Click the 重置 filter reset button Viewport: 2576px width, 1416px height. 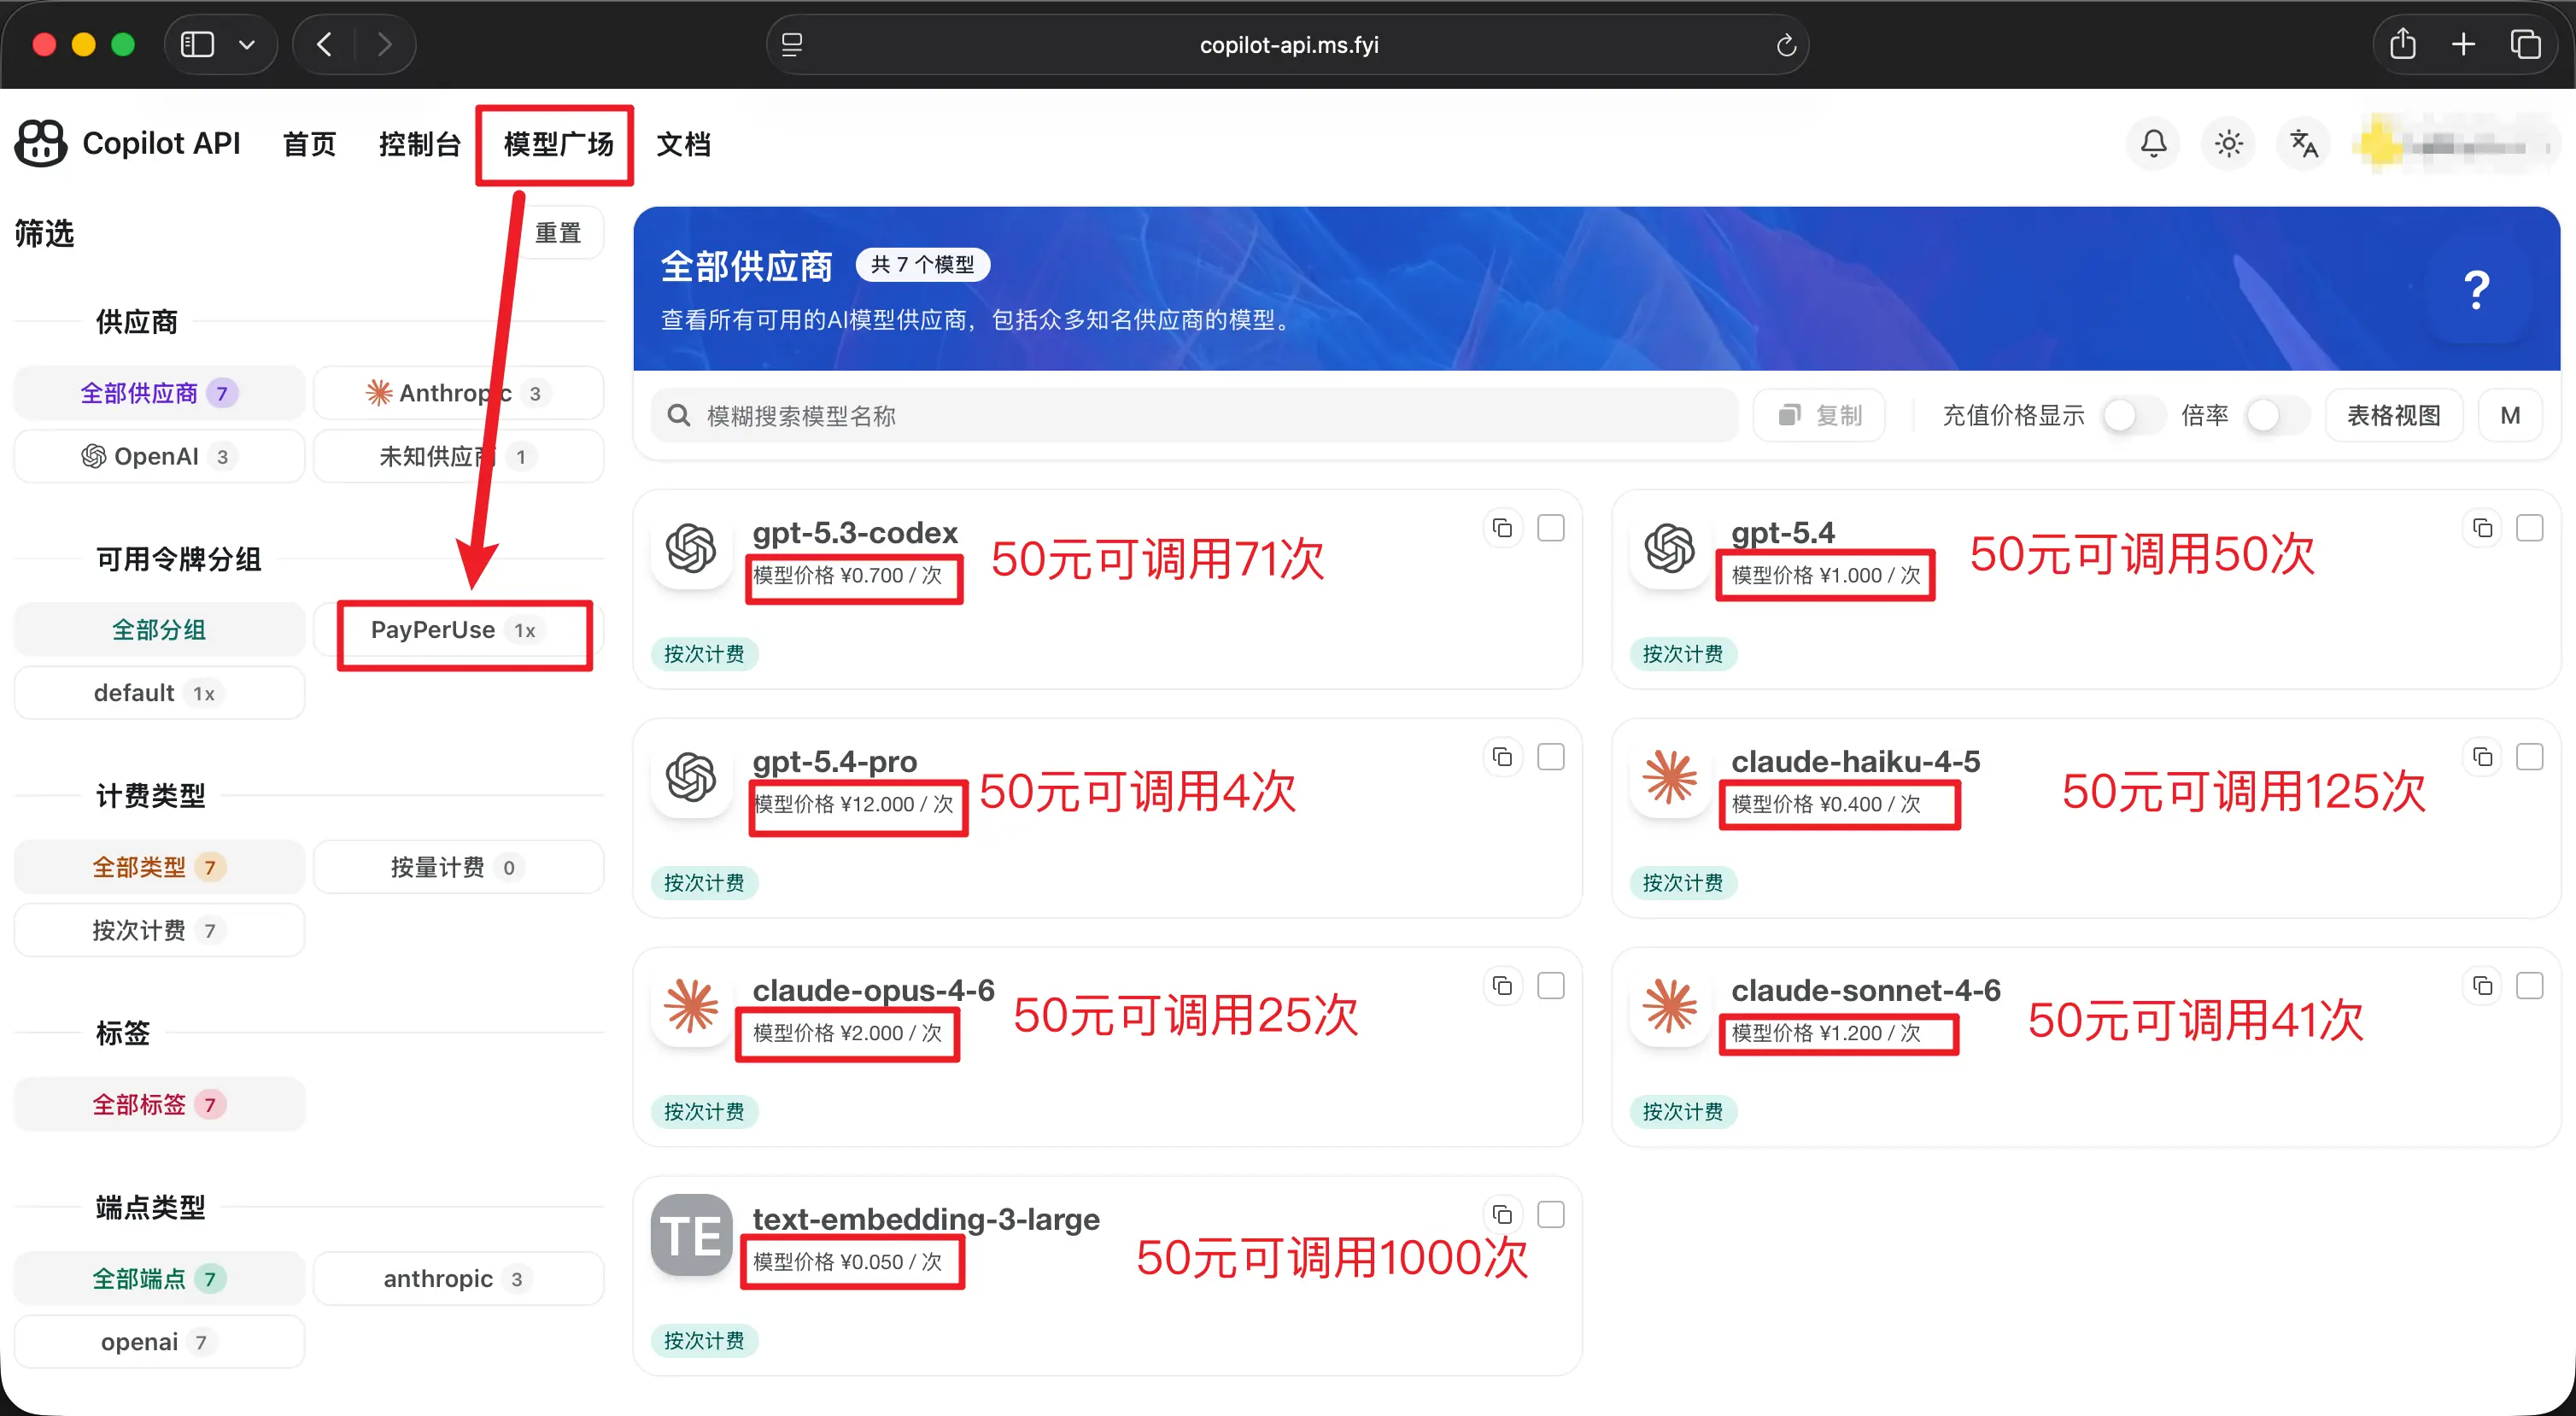(x=558, y=233)
